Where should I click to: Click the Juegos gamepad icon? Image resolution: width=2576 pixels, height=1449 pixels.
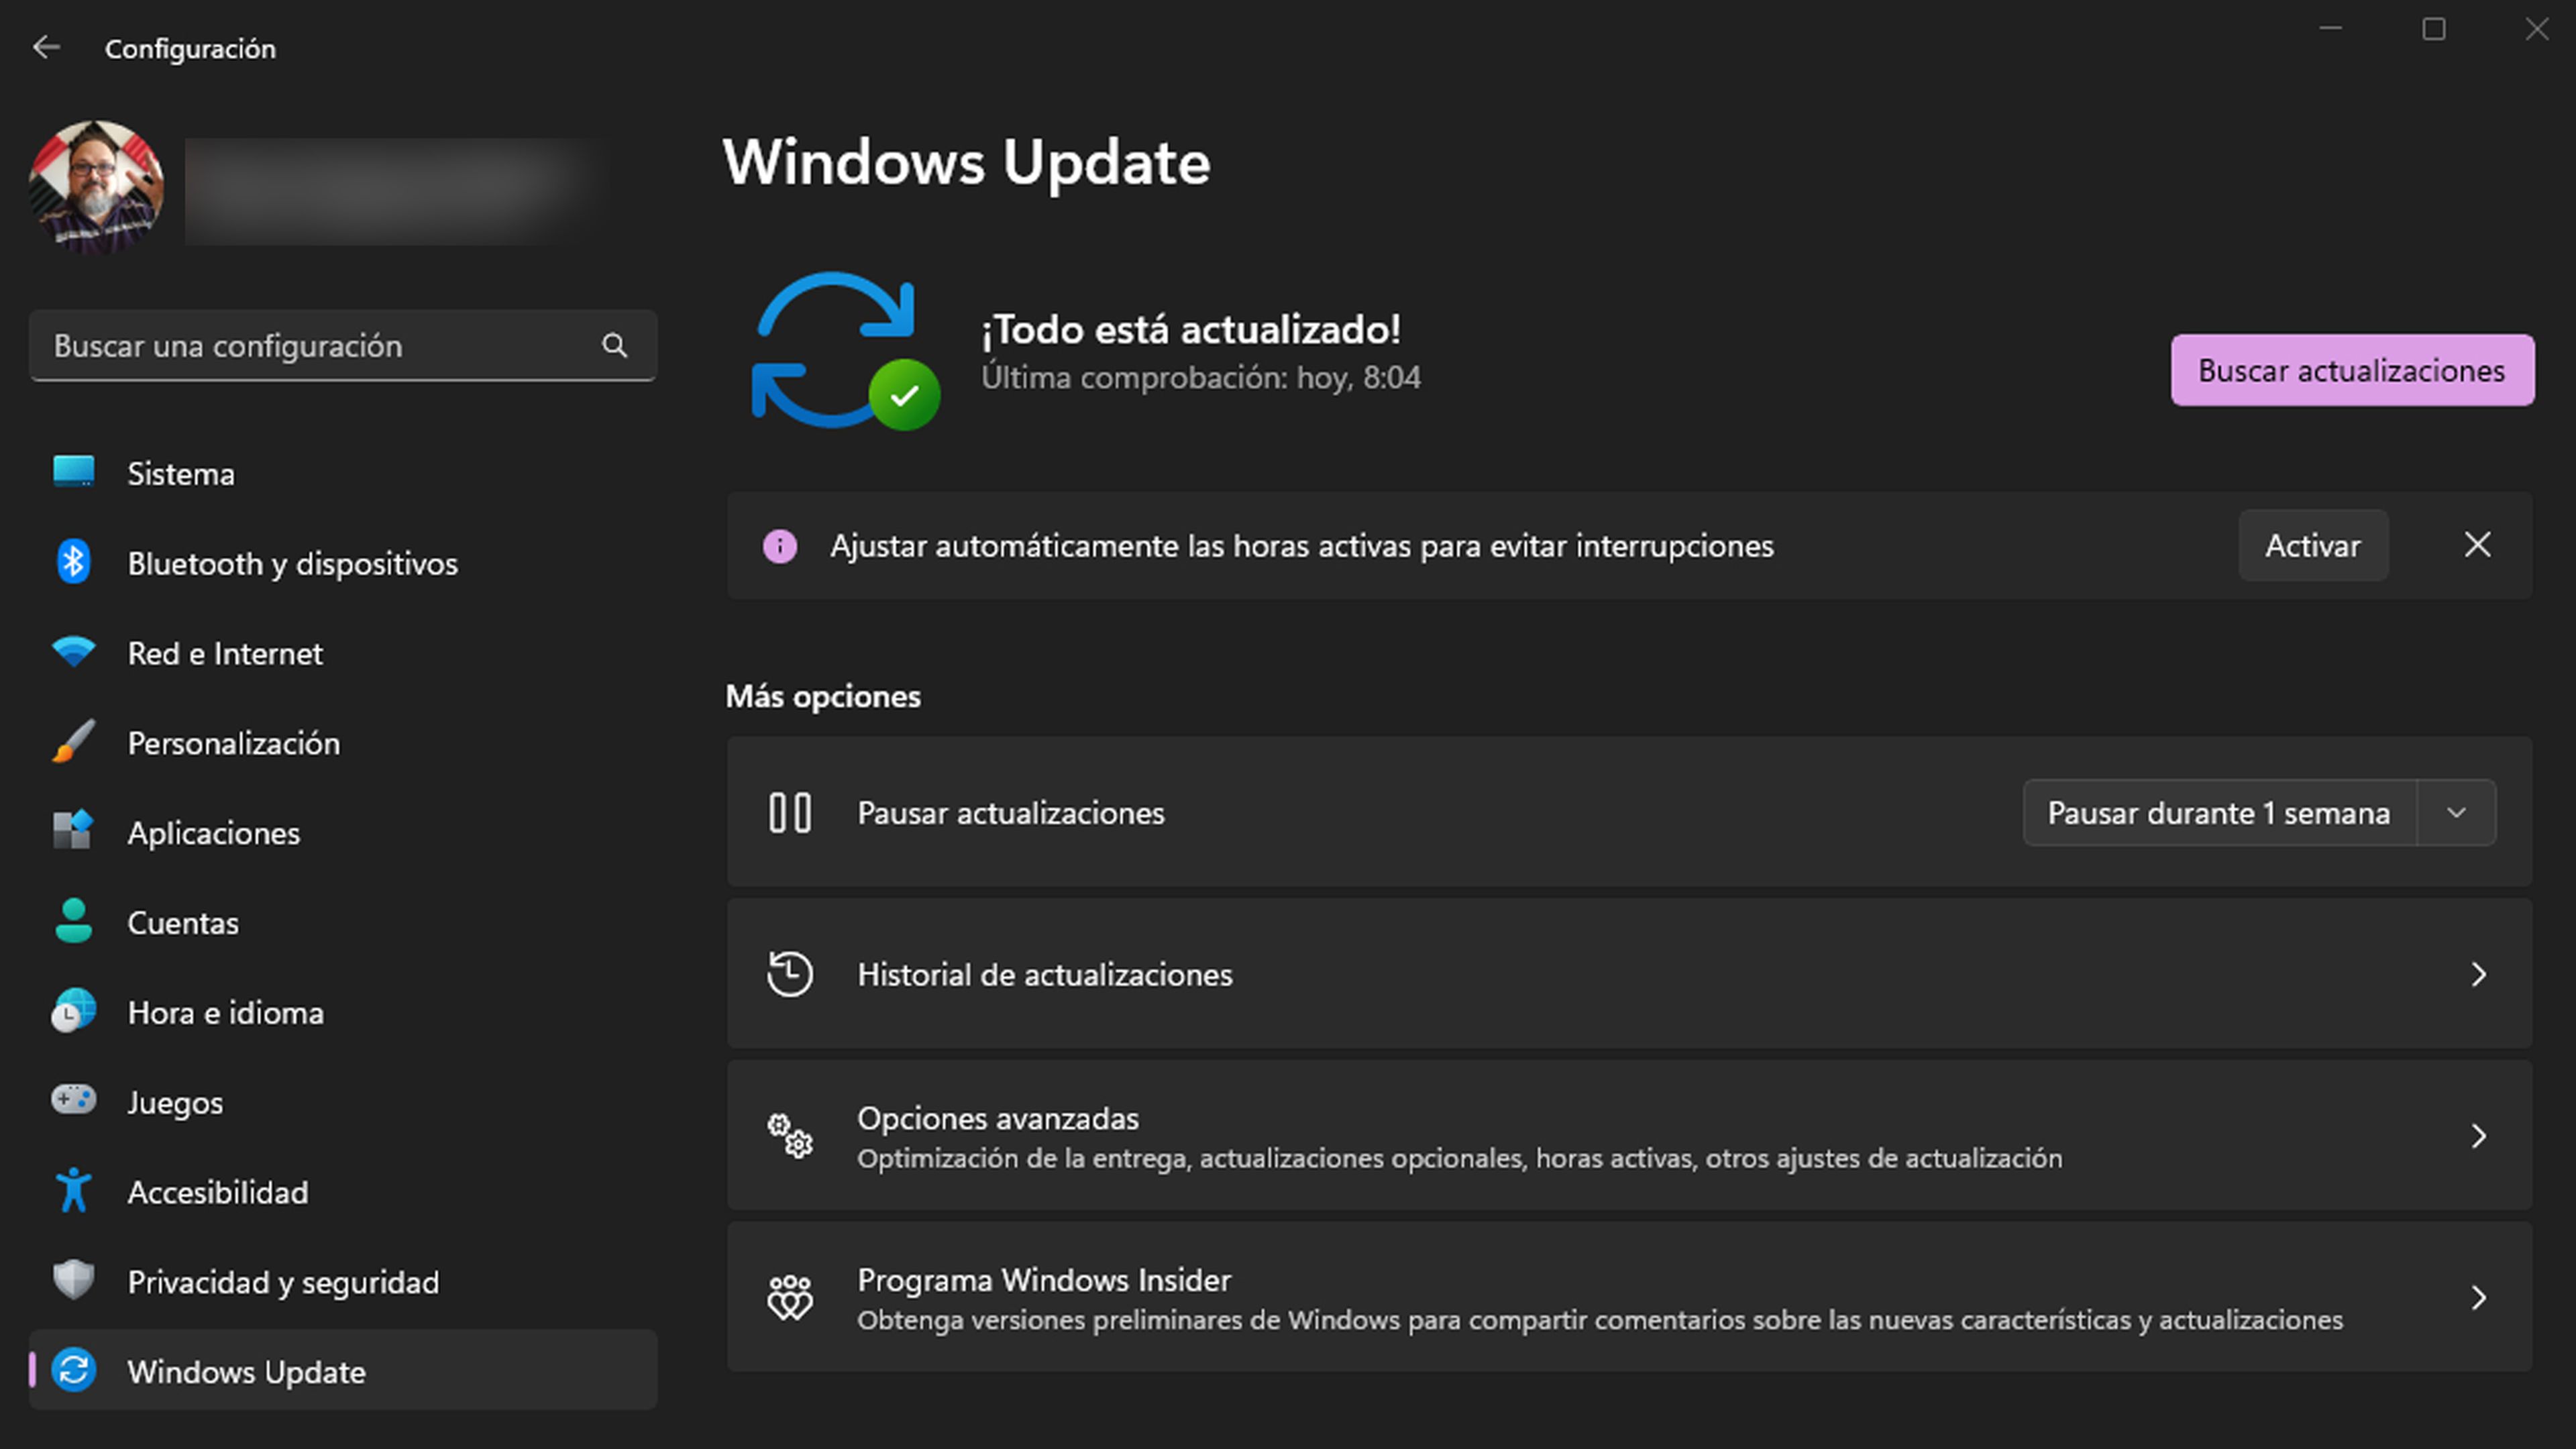coord(73,1100)
